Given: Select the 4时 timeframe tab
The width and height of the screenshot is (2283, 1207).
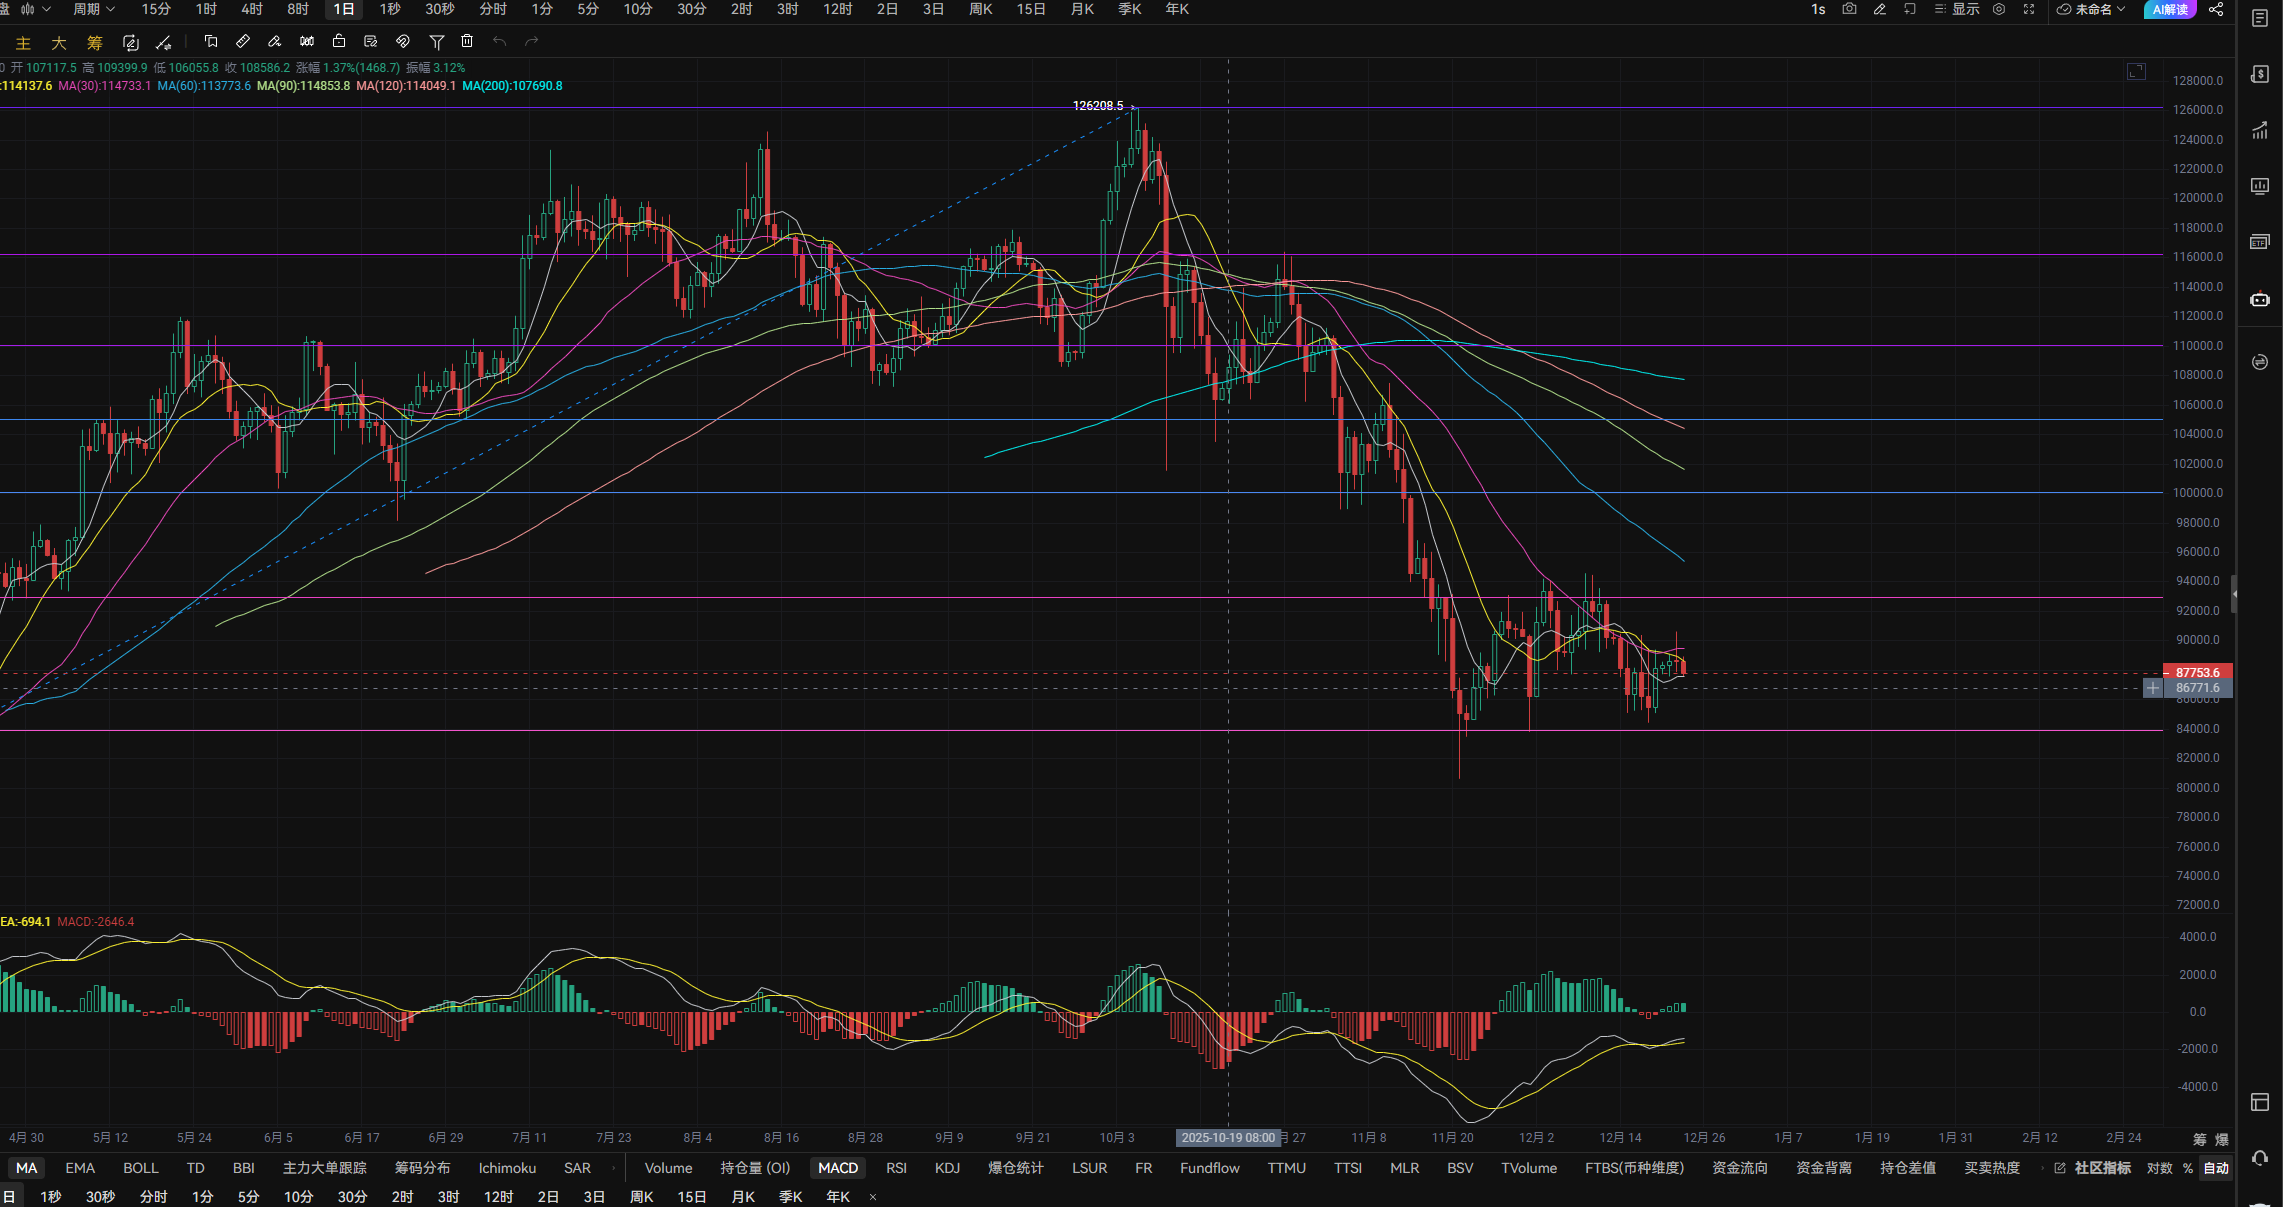Looking at the screenshot, I should [x=252, y=9].
